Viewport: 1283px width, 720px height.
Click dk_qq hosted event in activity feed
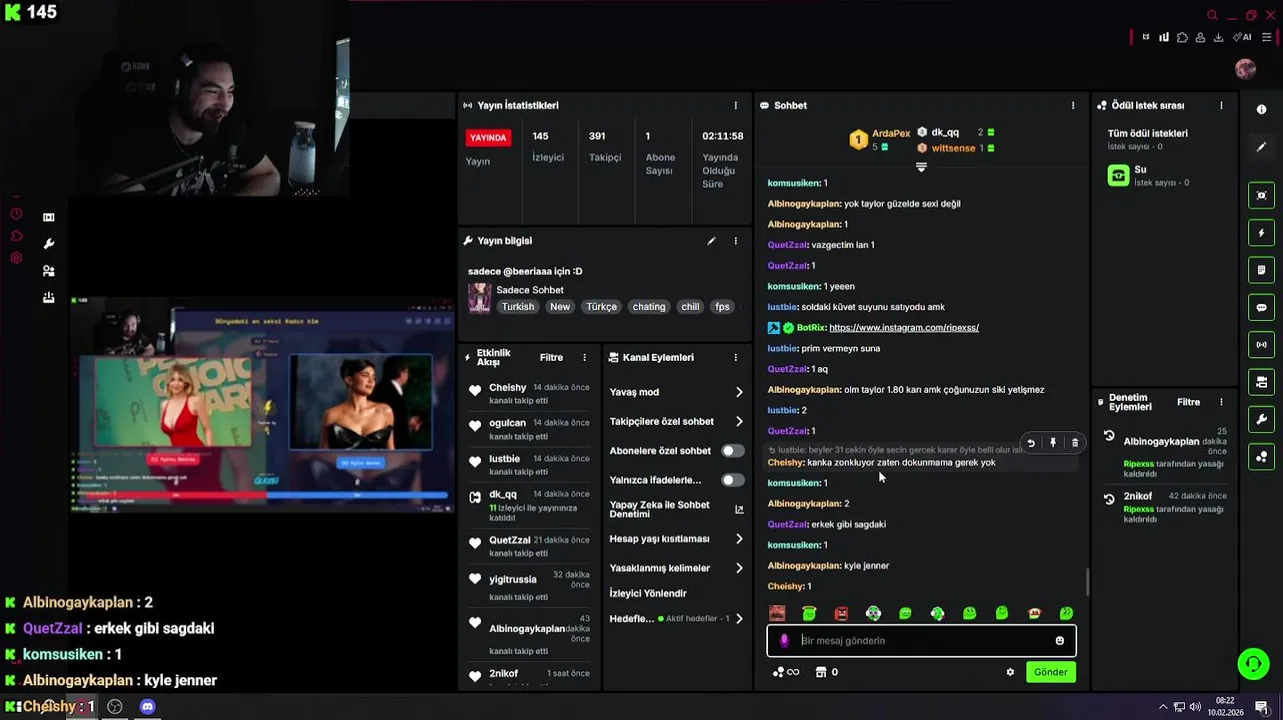pyautogui.click(x=530, y=506)
